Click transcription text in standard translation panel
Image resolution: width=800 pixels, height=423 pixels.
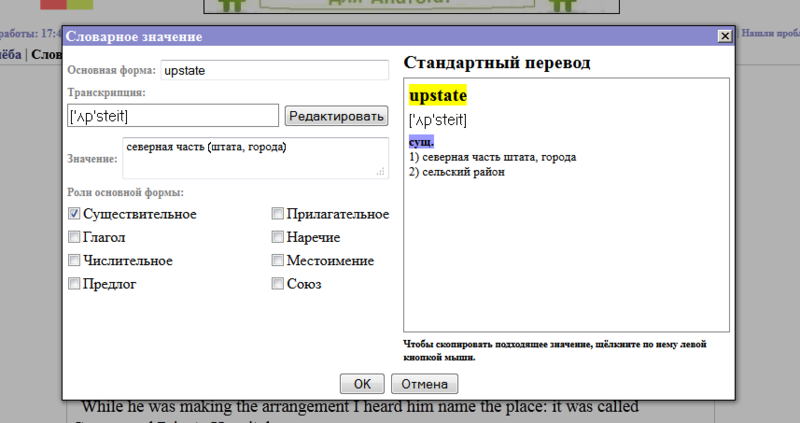[x=438, y=120]
